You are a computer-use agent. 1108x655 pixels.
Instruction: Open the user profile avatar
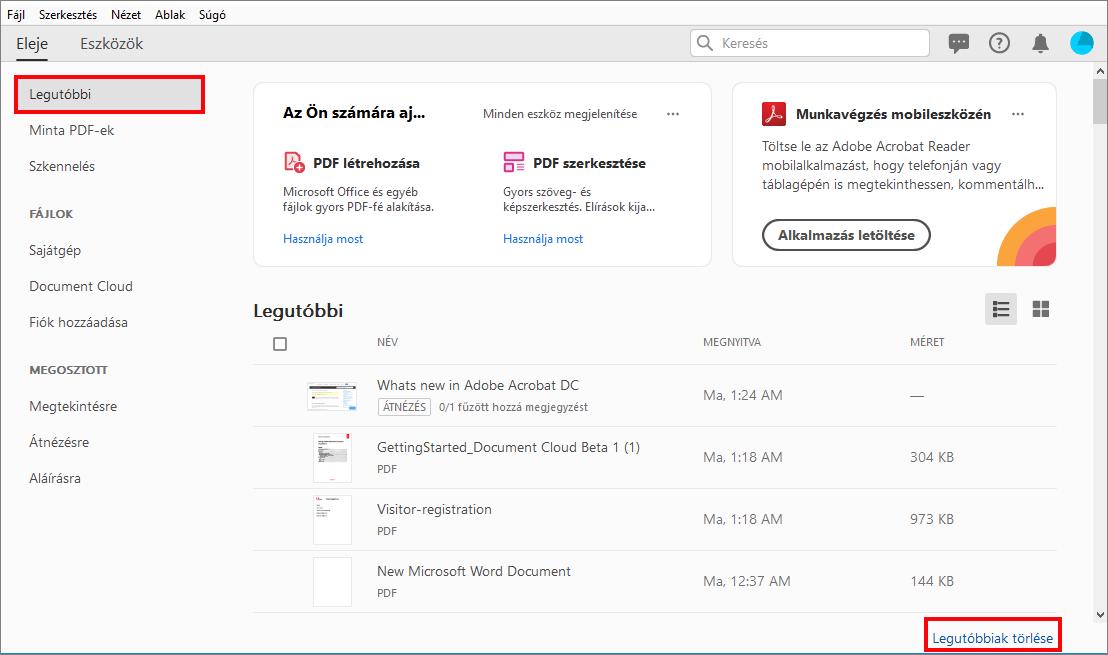[x=1081, y=43]
